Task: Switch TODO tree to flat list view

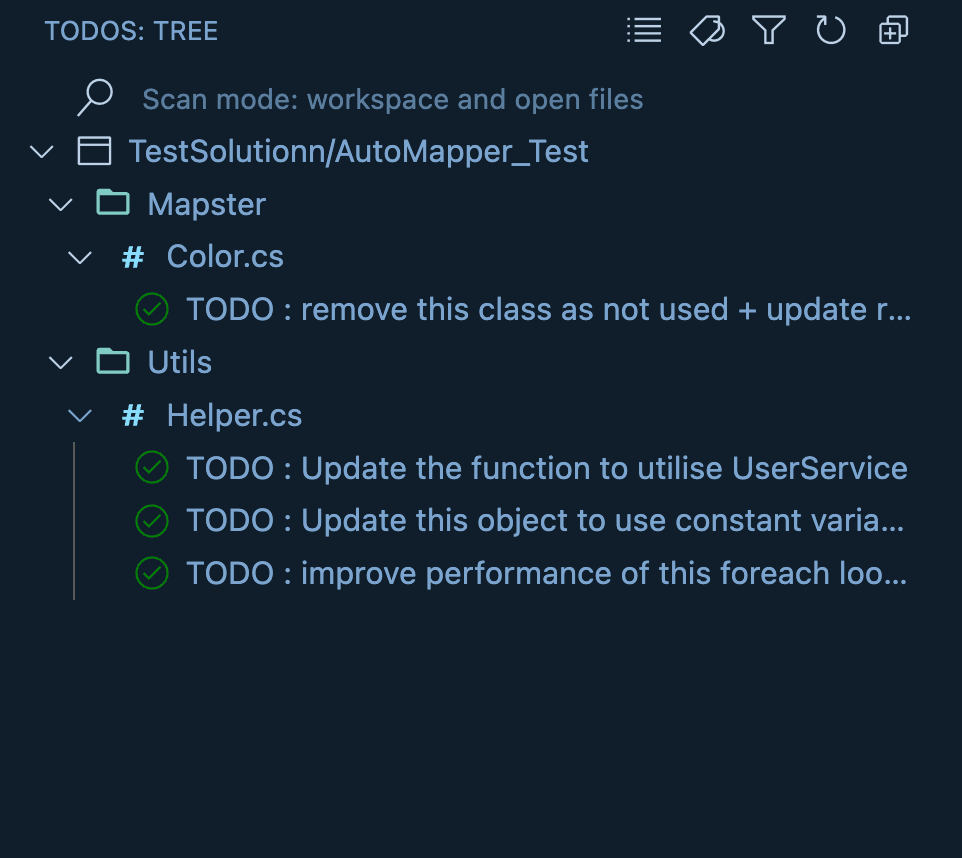Action: pyautogui.click(x=643, y=30)
